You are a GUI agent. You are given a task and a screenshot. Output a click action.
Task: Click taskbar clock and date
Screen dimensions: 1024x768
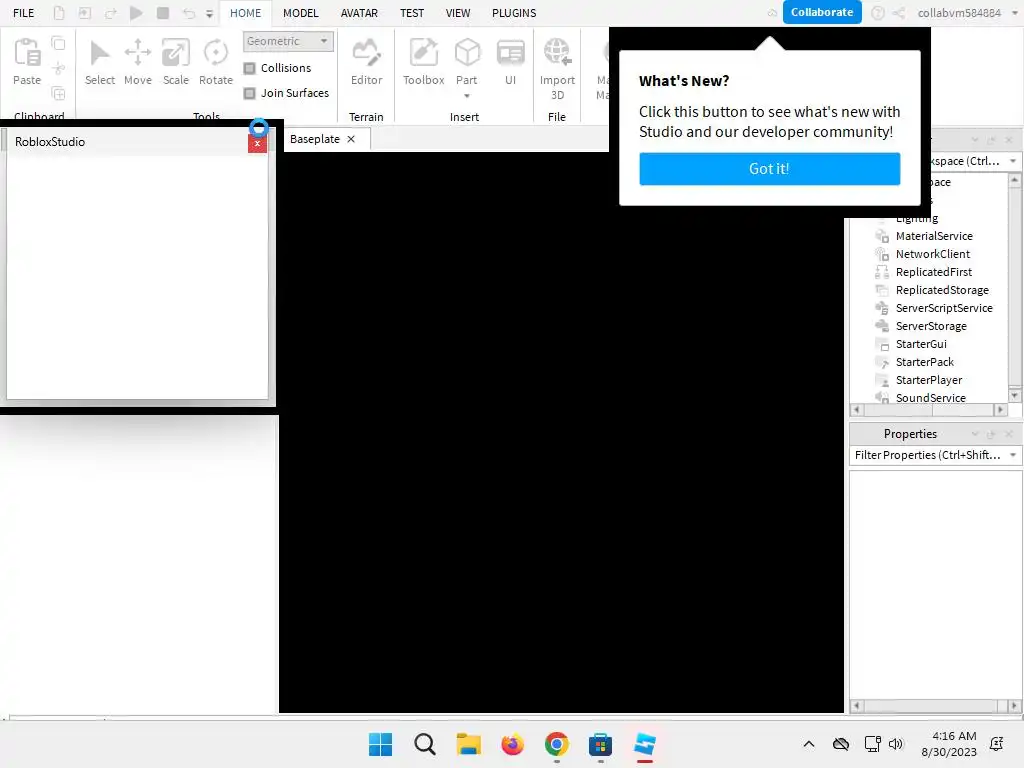pyautogui.click(x=949, y=744)
